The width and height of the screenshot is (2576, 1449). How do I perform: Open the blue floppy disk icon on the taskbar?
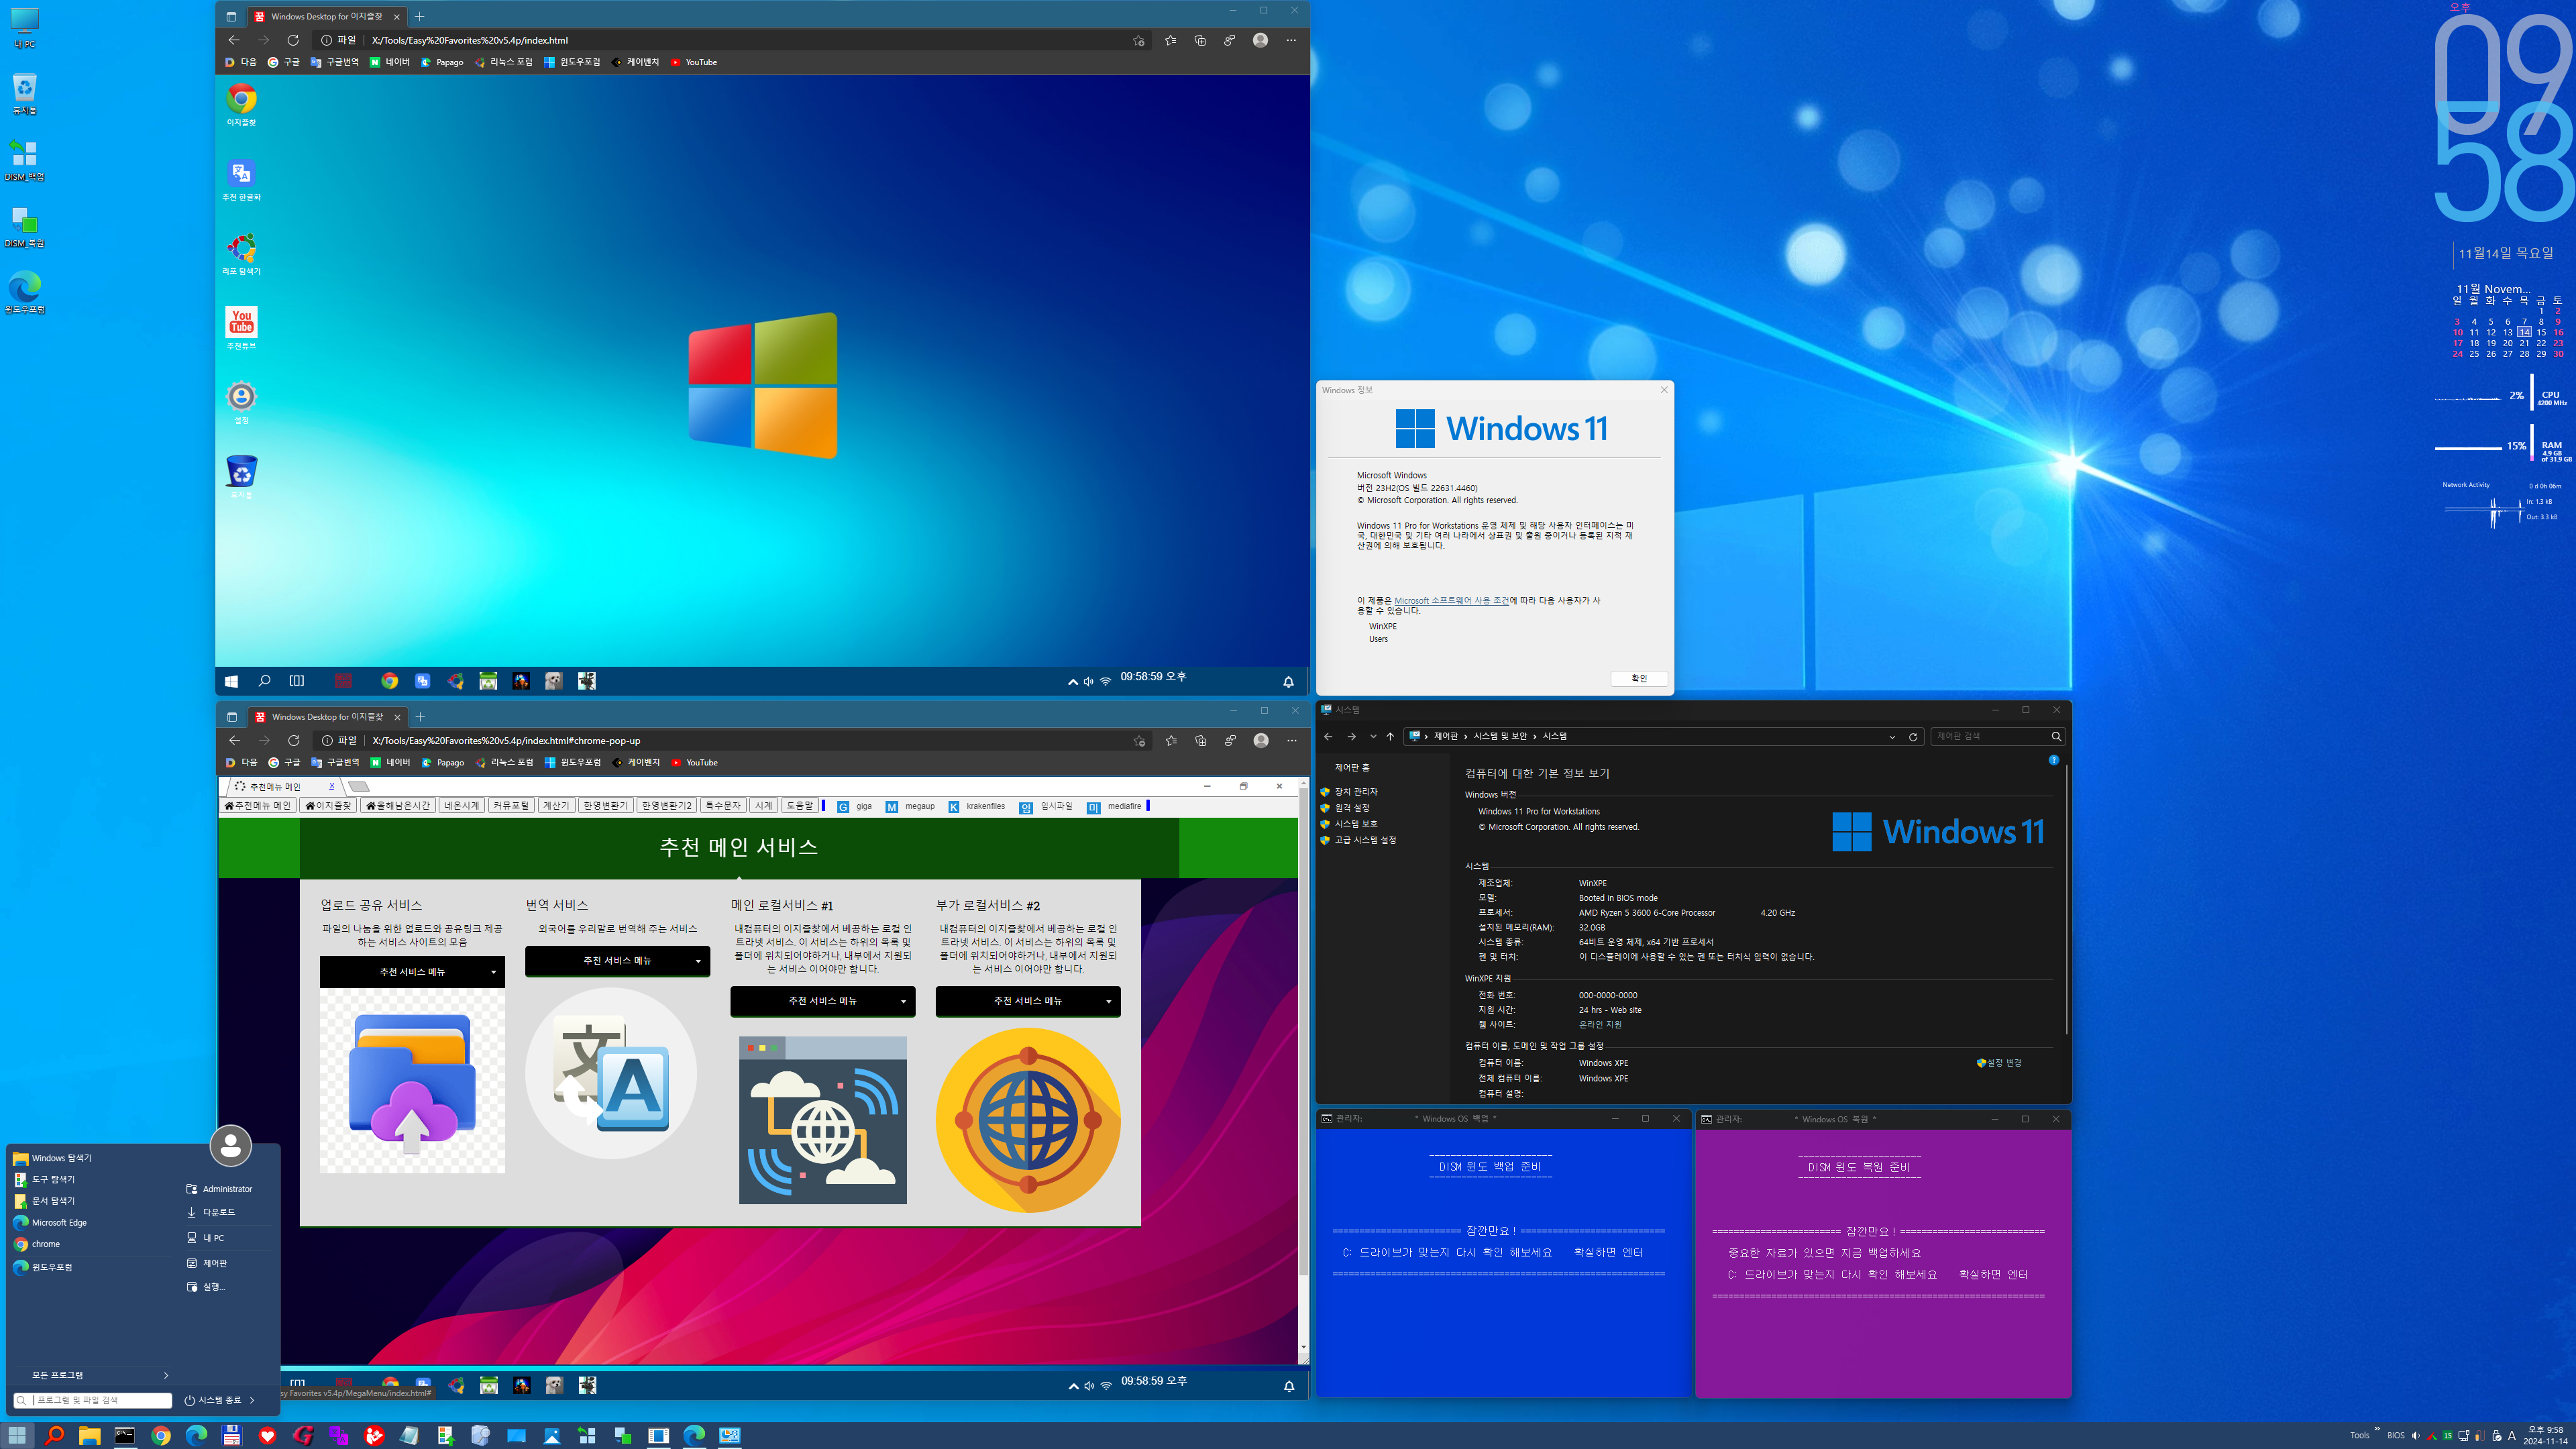click(x=232, y=1435)
